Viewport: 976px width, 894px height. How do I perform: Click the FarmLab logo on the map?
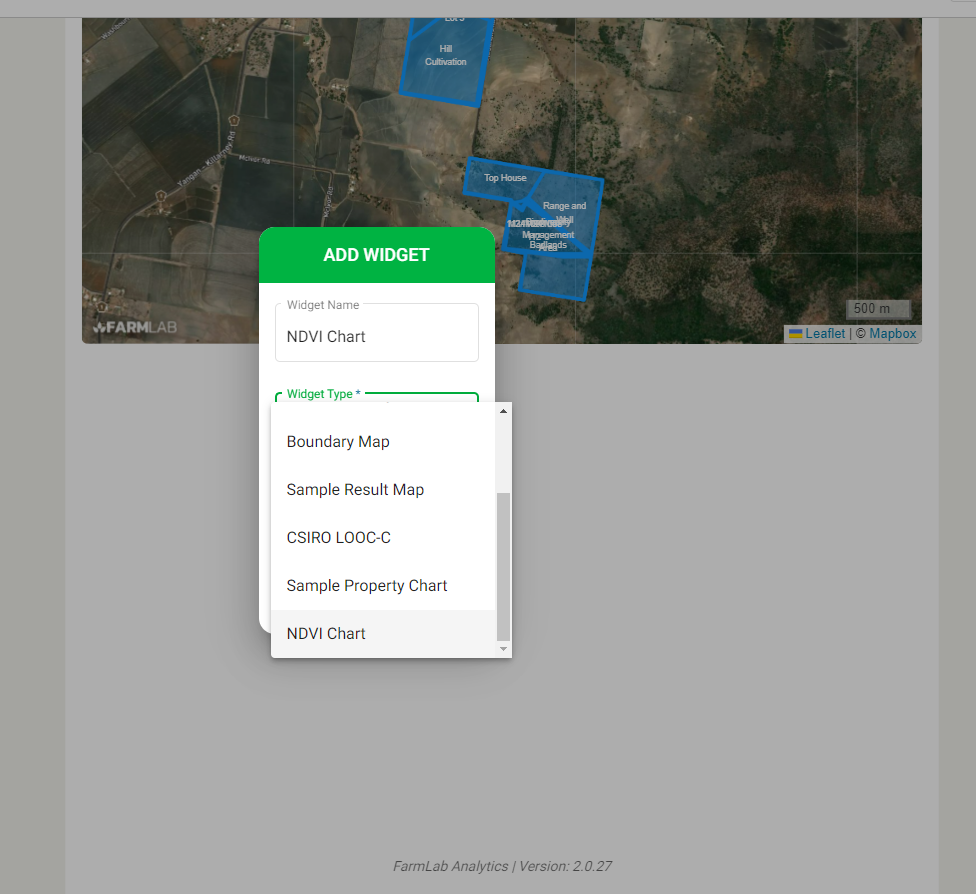click(134, 327)
